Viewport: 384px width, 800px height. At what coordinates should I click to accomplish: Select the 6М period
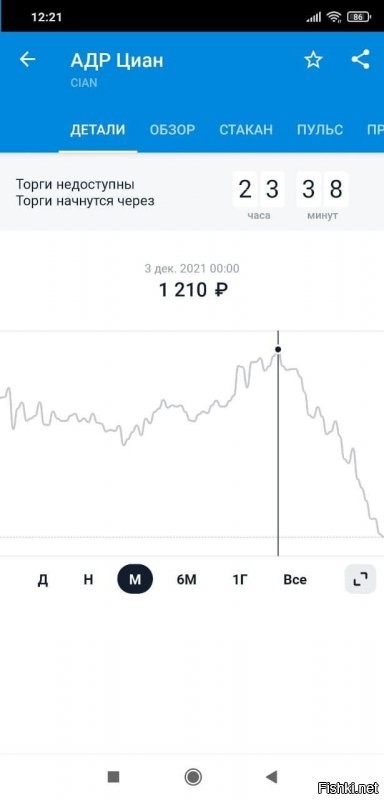point(186,580)
